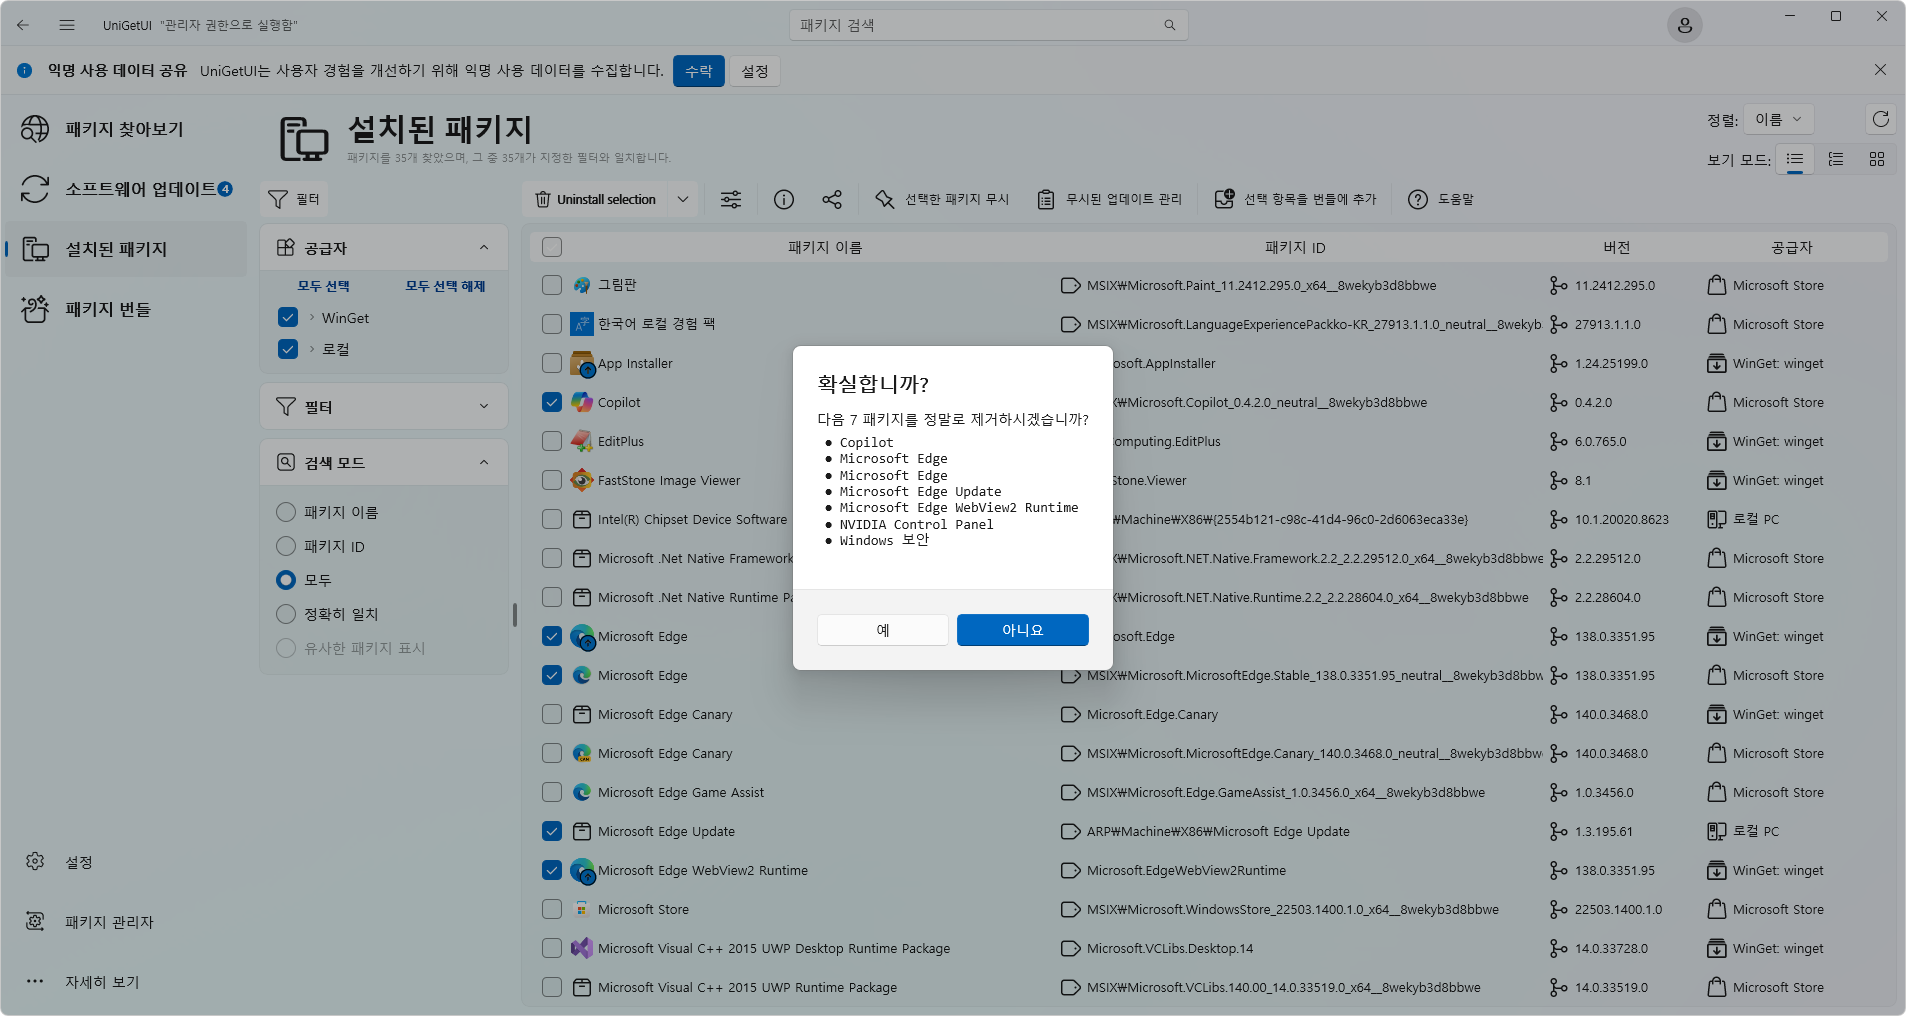Expand the 필터 panel
Image resolution: width=1906 pixels, height=1016 pixels.
pos(484,406)
